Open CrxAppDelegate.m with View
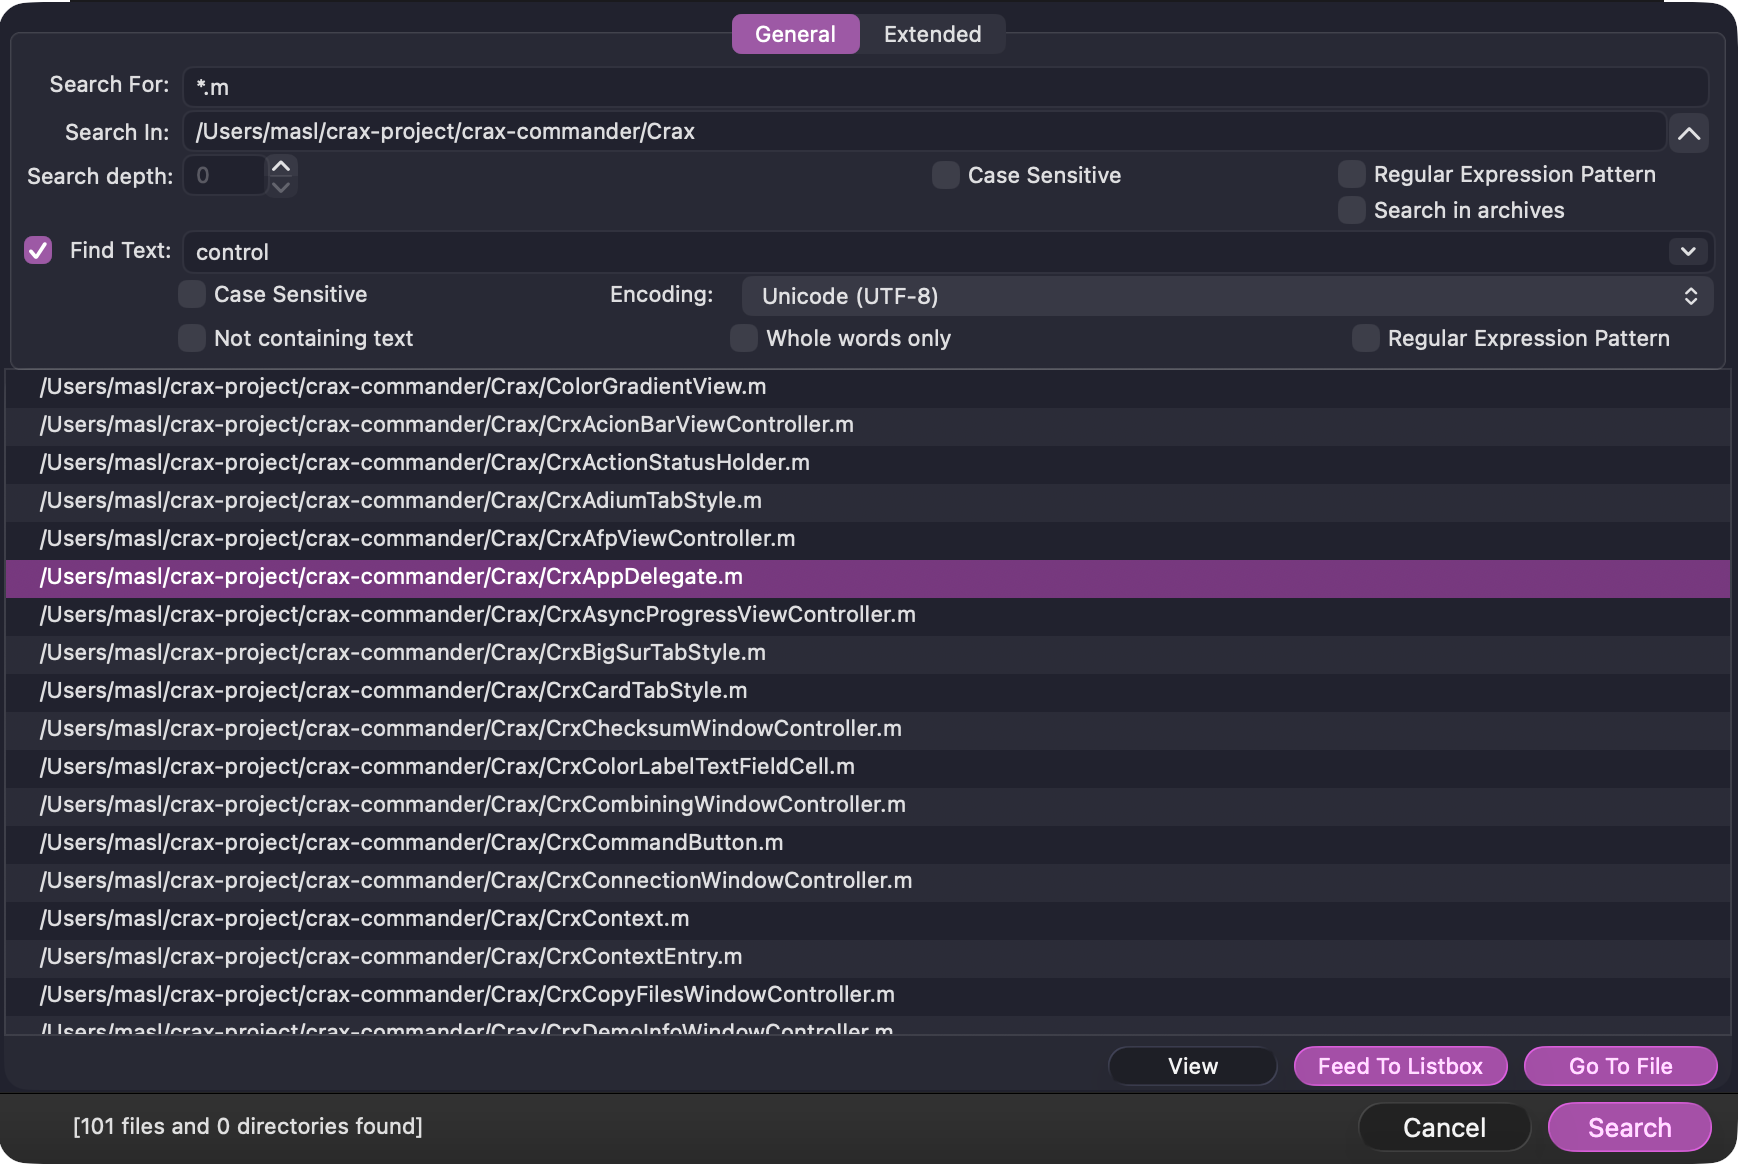The height and width of the screenshot is (1164, 1738). [x=1192, y=1065]
